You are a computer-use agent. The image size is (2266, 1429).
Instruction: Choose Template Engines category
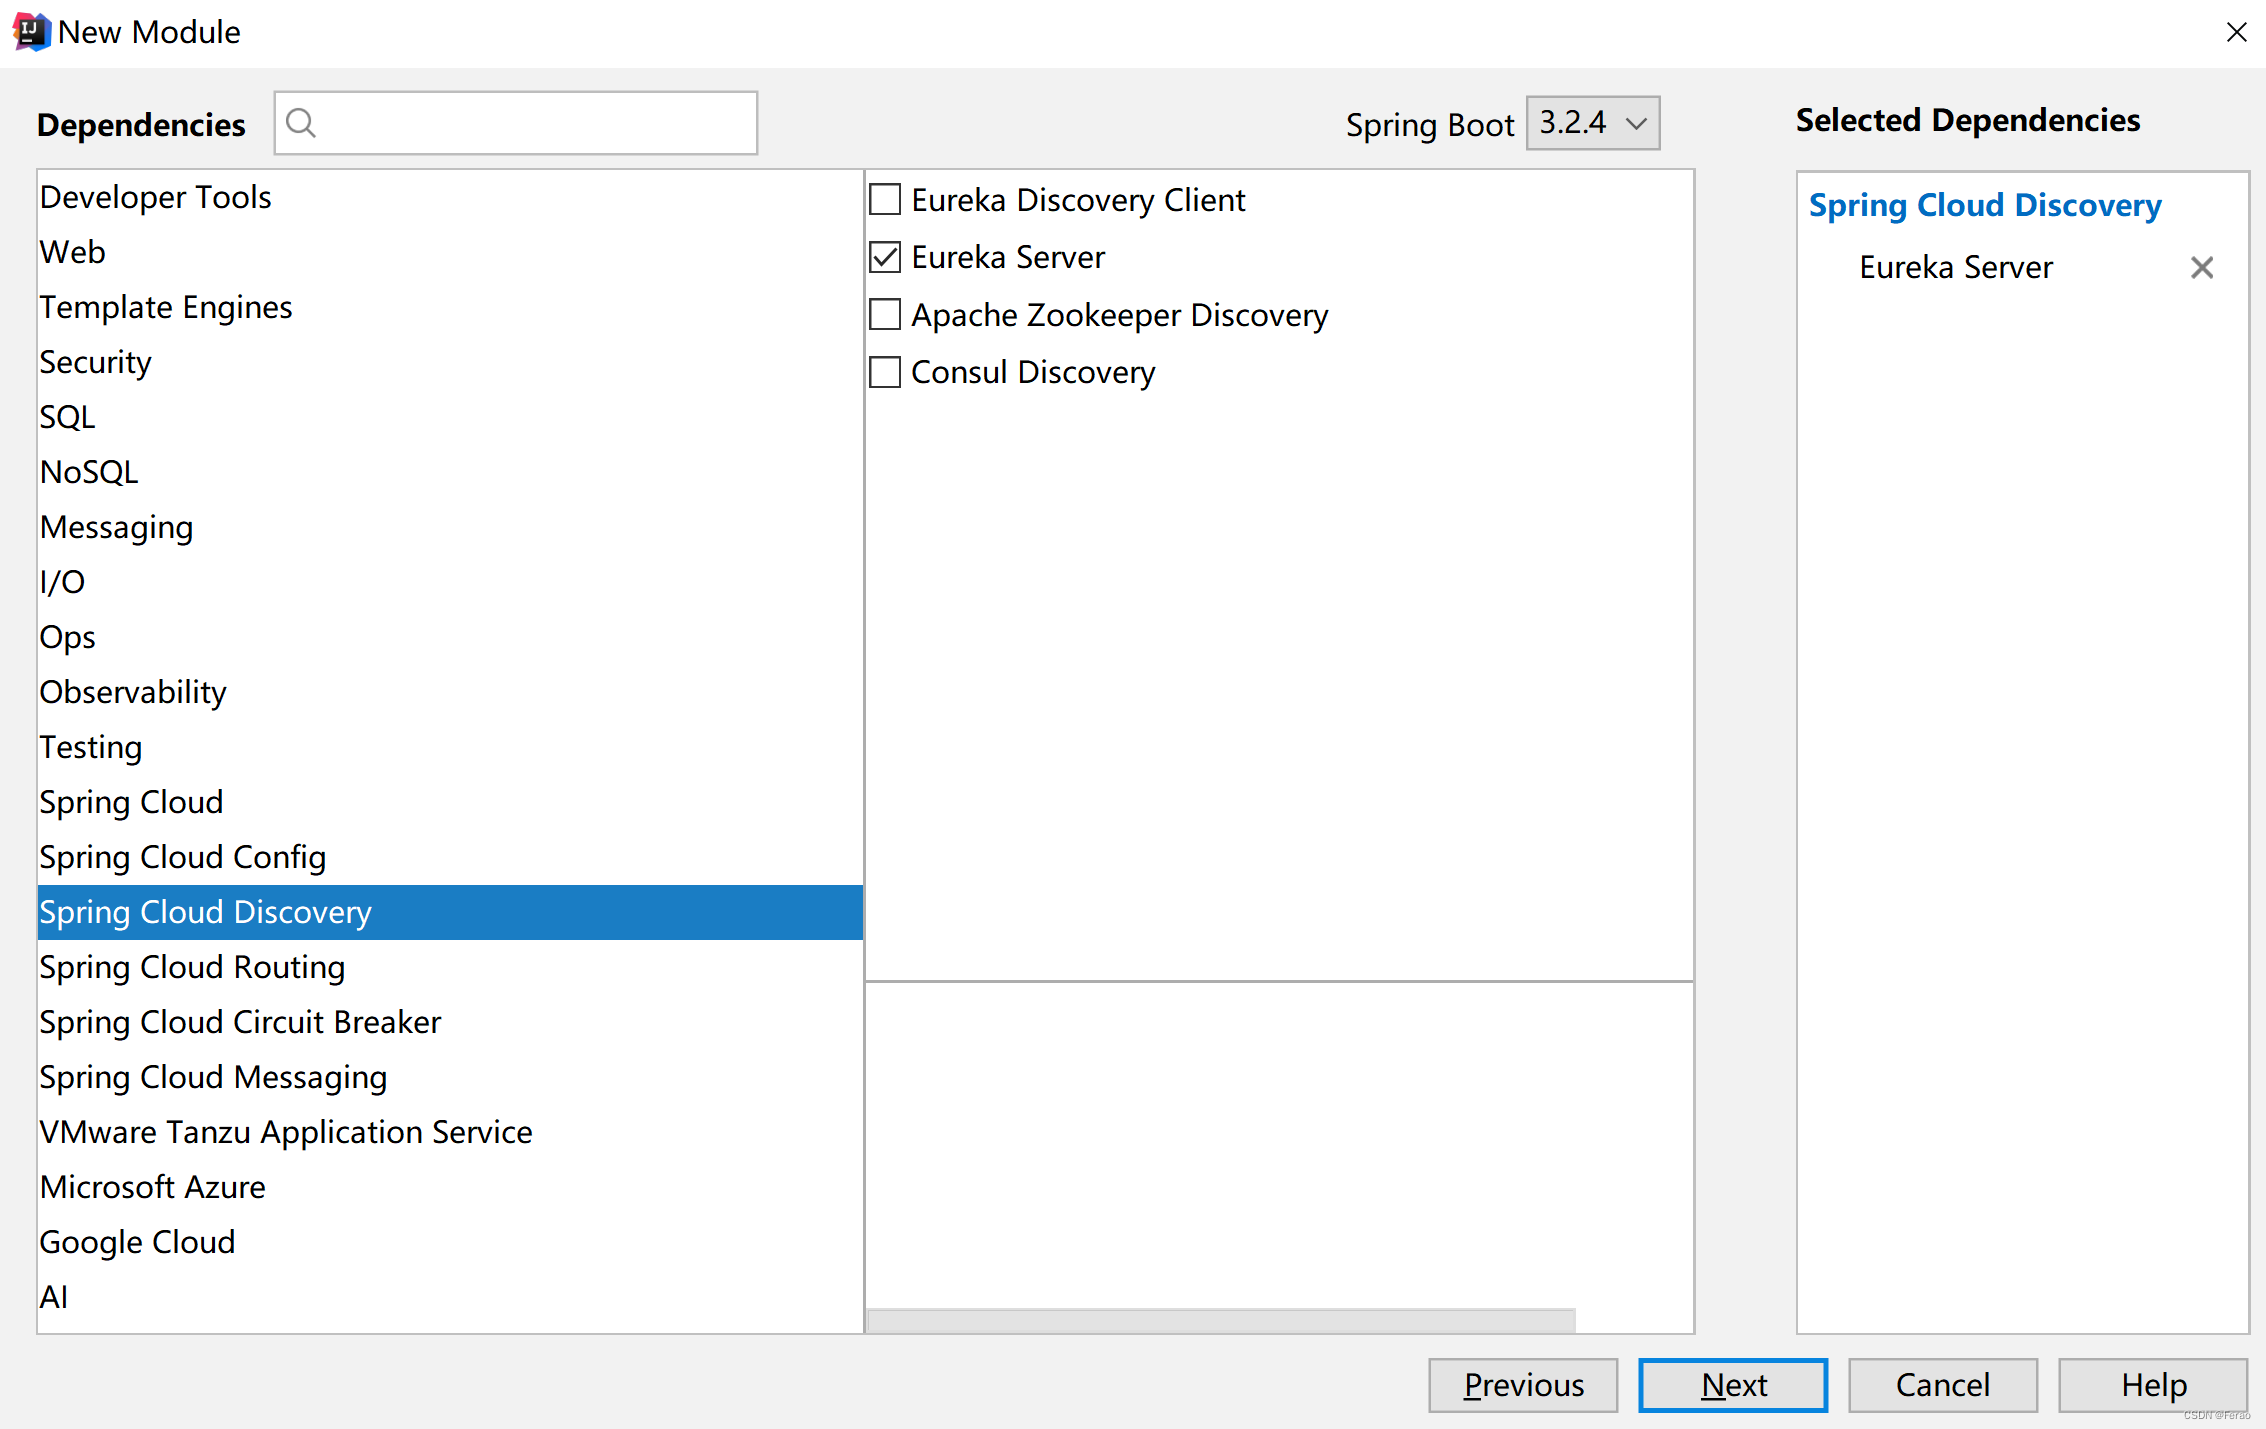450,307
